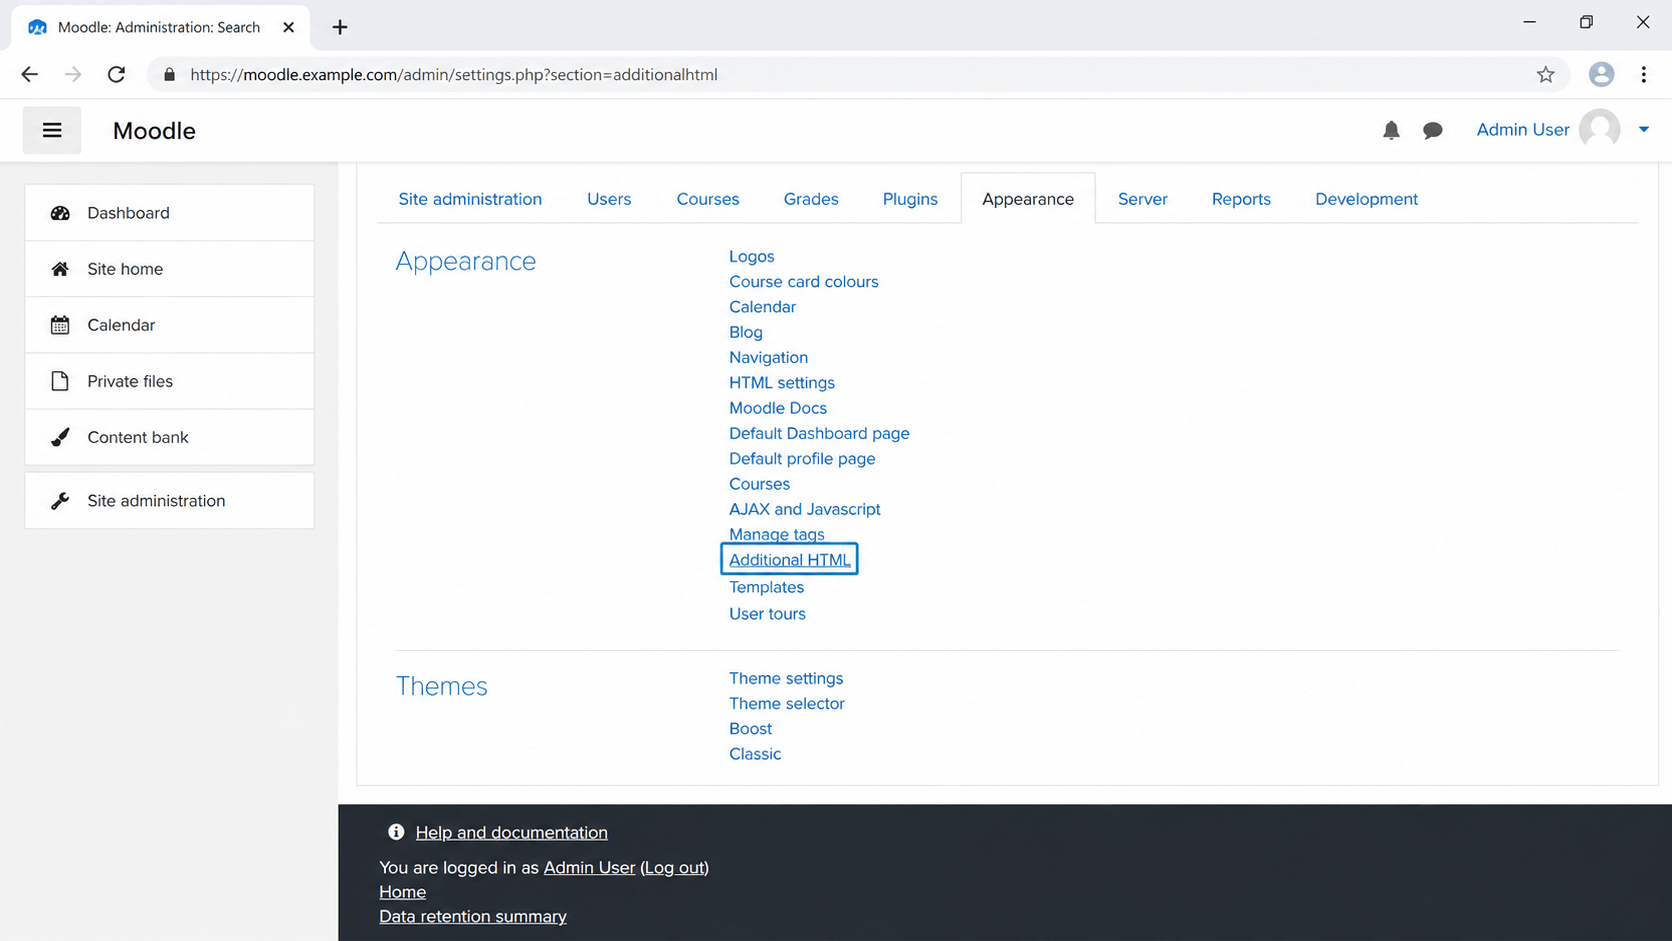
Task: Switch to the Development tab
Action: coord(1366,199)
